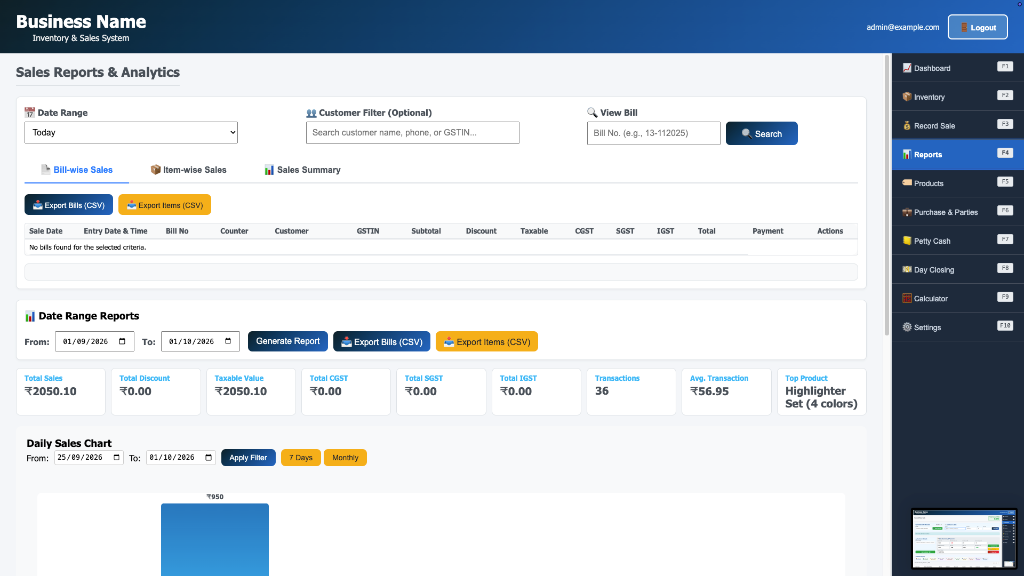Click the Sale Date column header
This screenshot has height=576, width=1024.
pyautogui.click(x=46, y=231)
